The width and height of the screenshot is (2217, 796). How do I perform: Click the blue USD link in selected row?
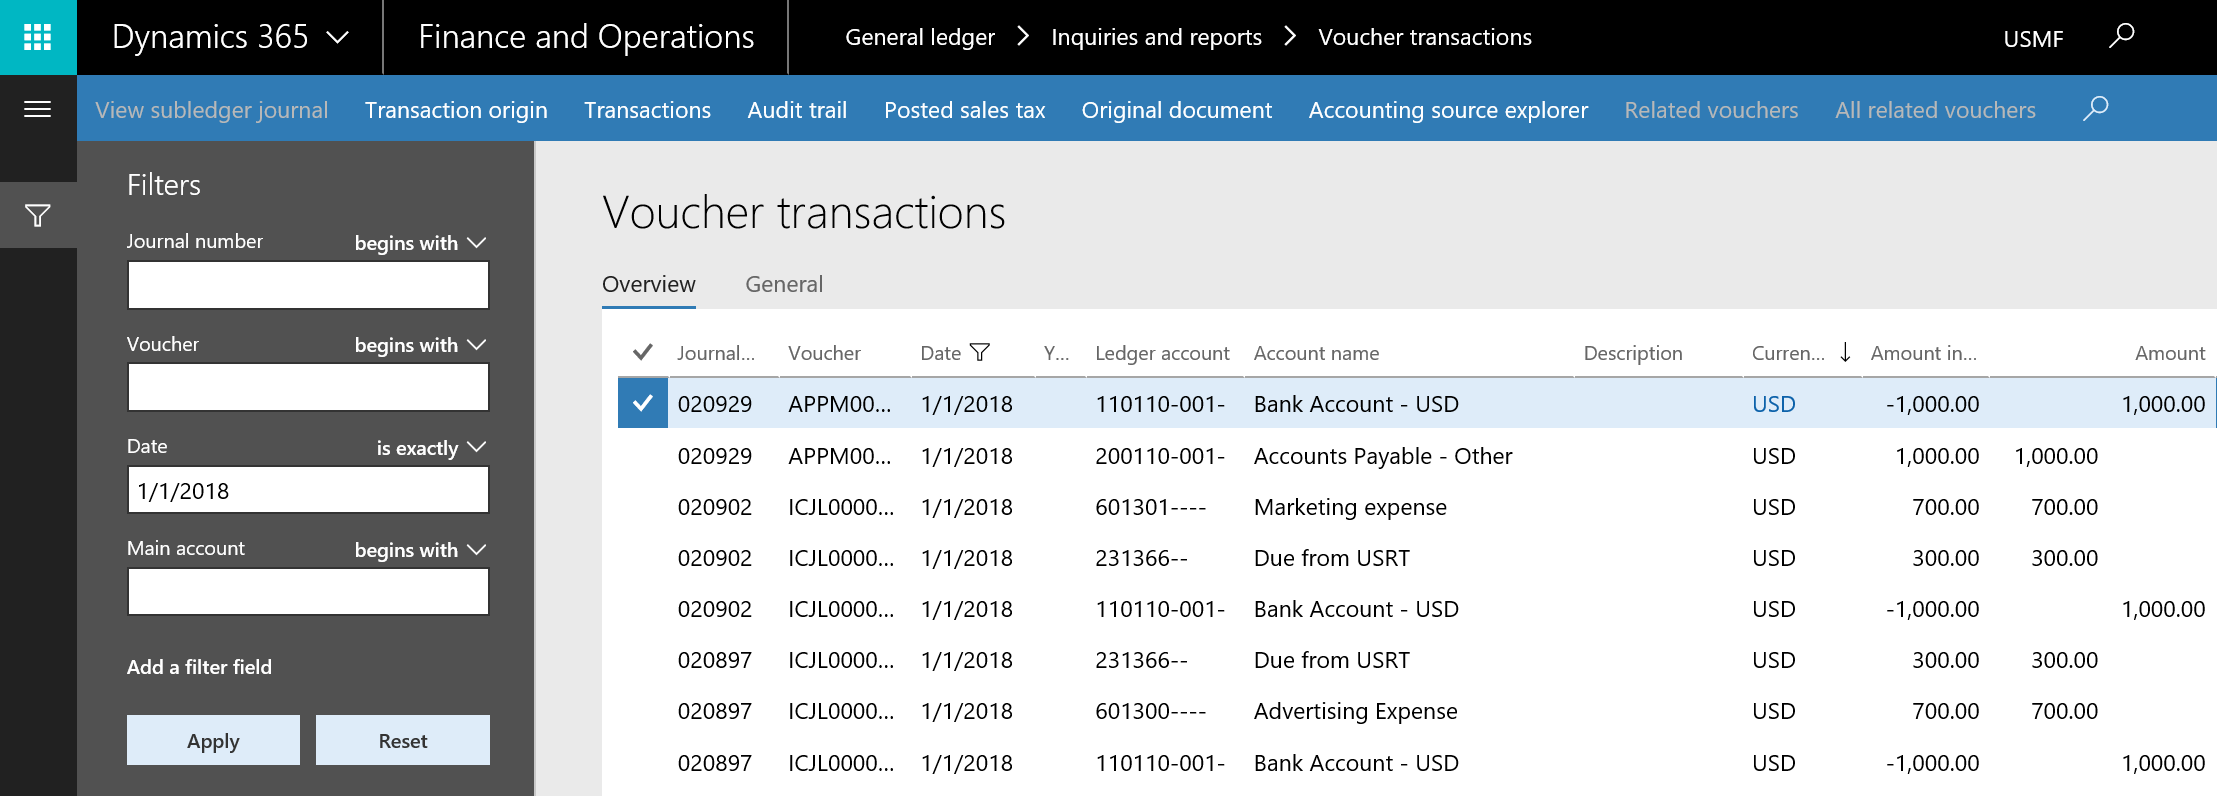[x=1774, y=403]
